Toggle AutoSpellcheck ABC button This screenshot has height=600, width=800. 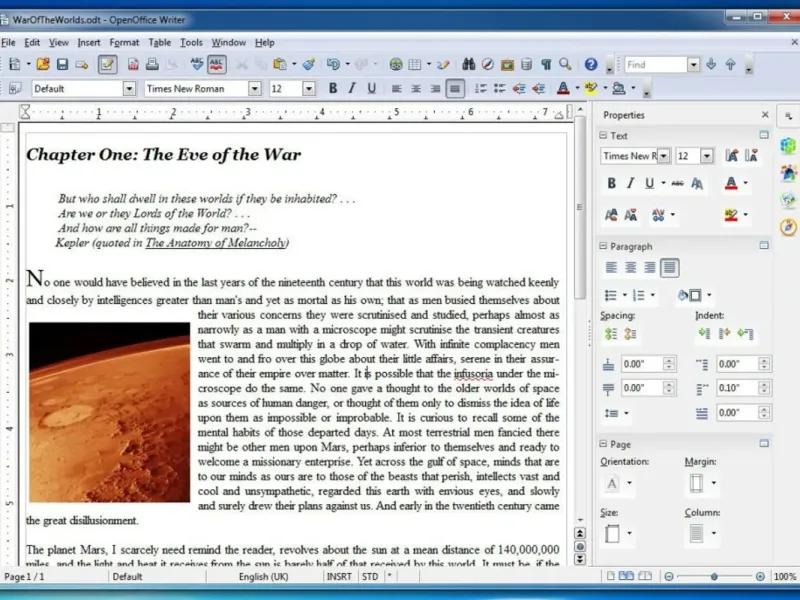tap(217, 64)
